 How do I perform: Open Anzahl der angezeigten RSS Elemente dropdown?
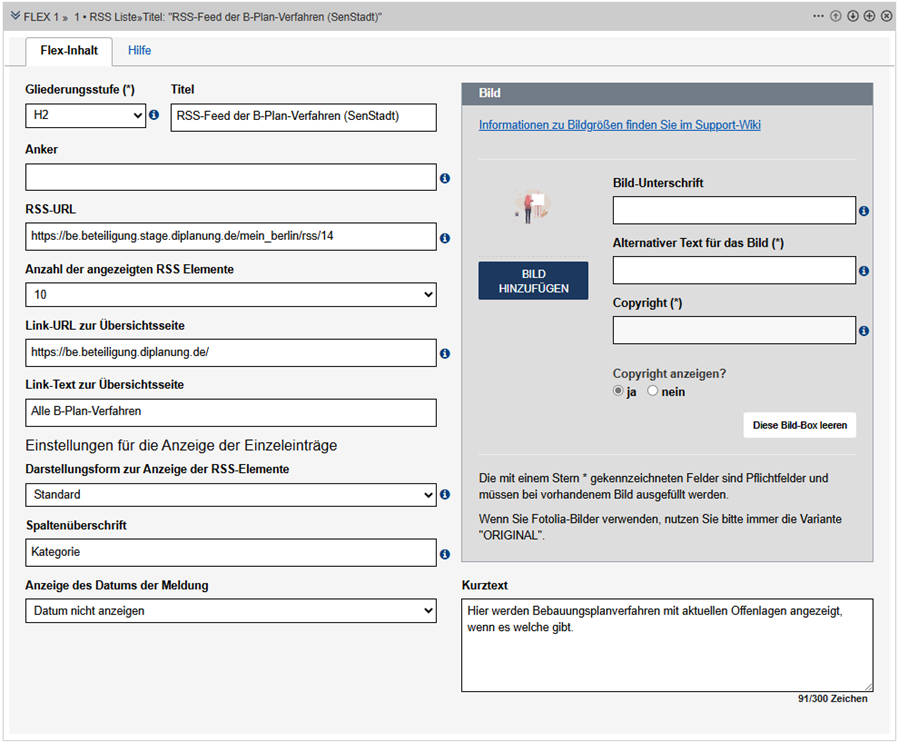tap(231, 295)
